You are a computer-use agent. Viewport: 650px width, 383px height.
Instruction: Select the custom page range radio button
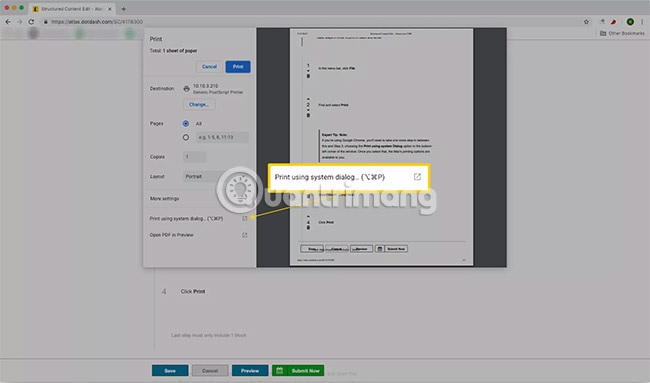tap(186, 137)
